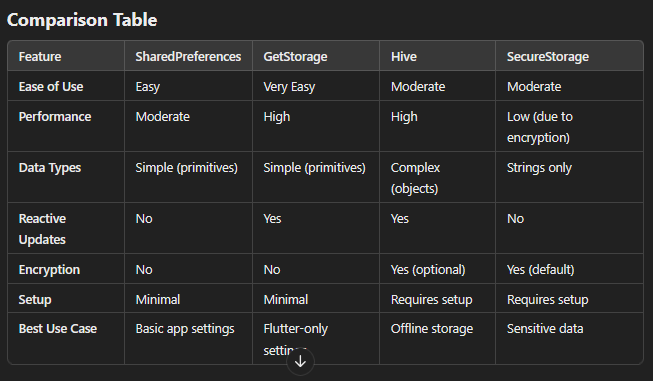Click the Reactive Updates row label
Image resolution: width=653 pixels, height=381 pixels.
[42, 229]
